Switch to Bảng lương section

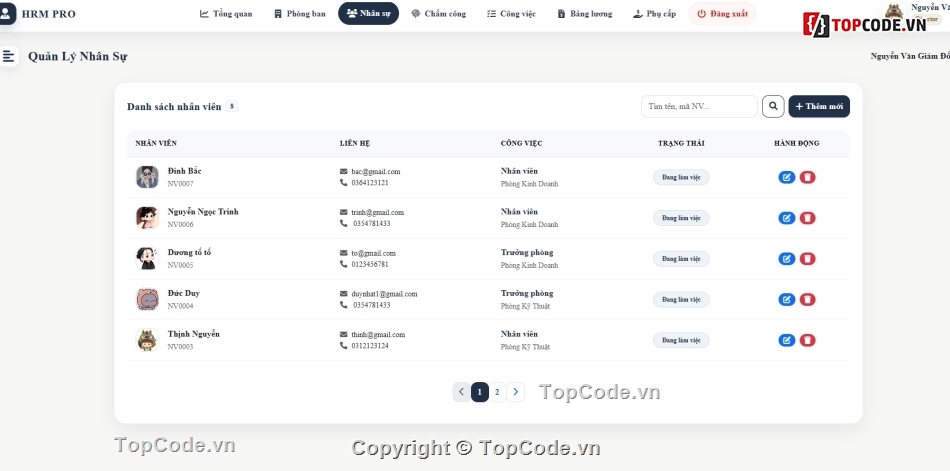(585, 13)
